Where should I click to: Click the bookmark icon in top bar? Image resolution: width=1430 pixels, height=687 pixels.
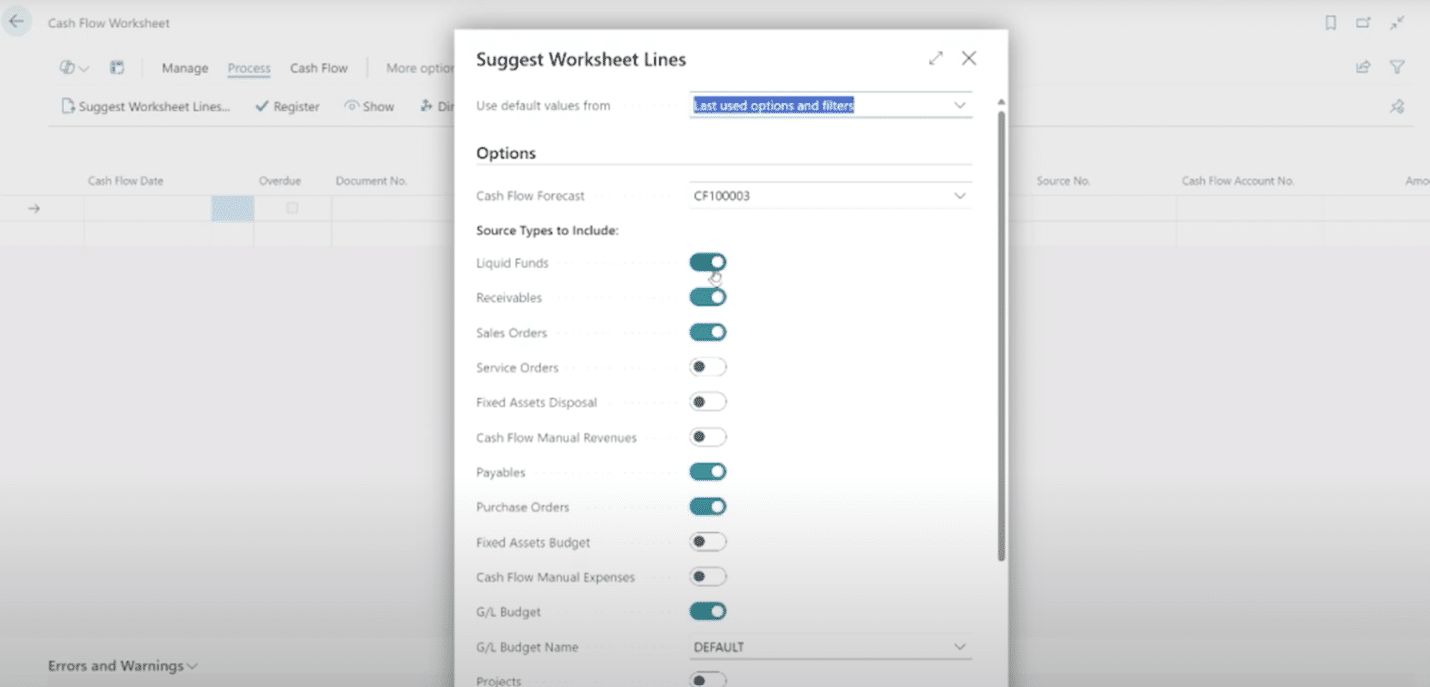pyautogui.click(x=1330, y=23)
